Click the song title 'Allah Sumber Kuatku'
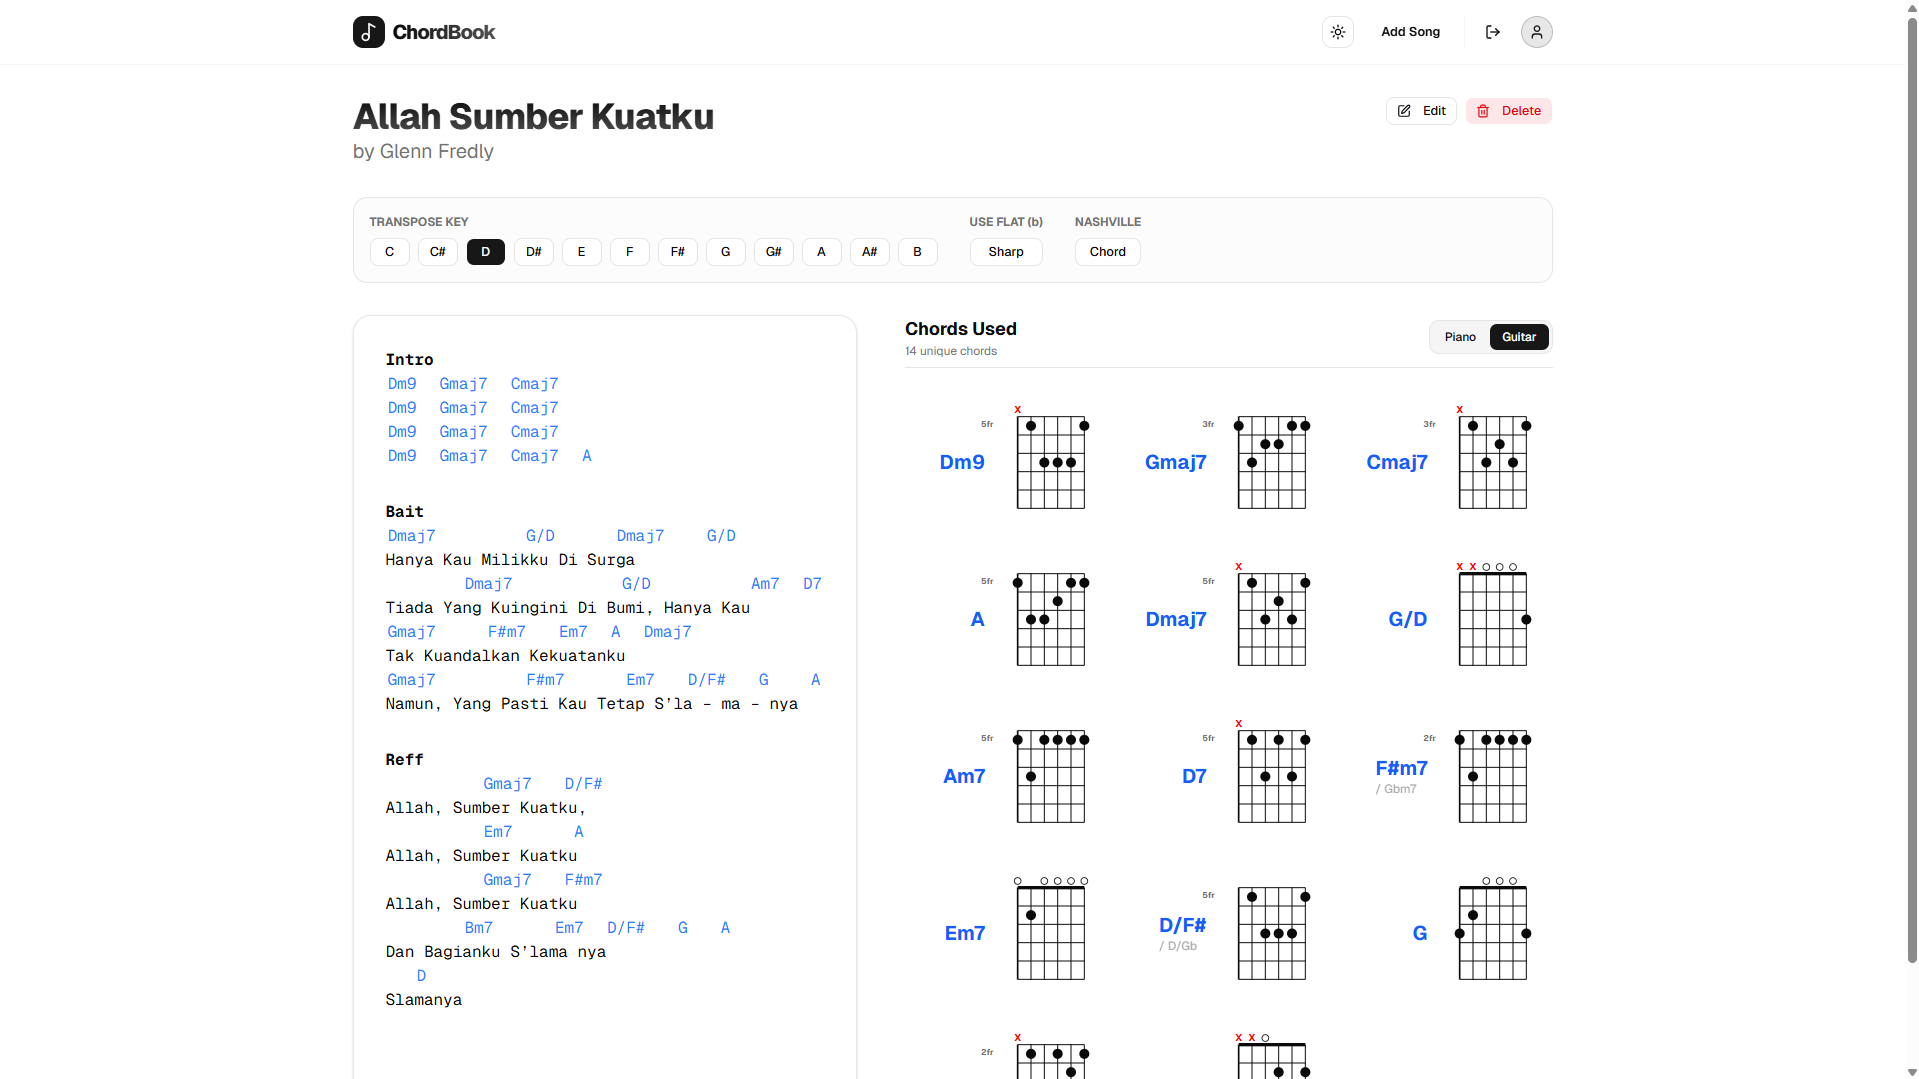 [534, 116]
